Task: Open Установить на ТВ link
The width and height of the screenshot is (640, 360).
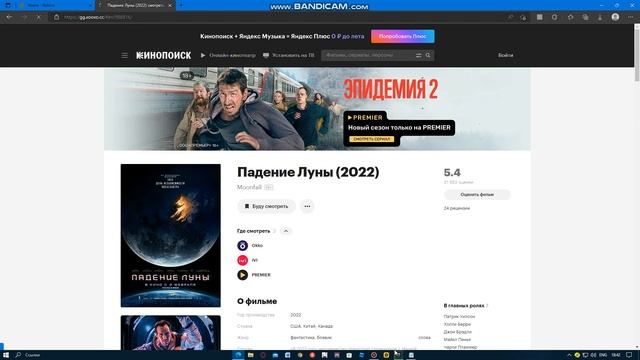Action: [x=289, y=55]
